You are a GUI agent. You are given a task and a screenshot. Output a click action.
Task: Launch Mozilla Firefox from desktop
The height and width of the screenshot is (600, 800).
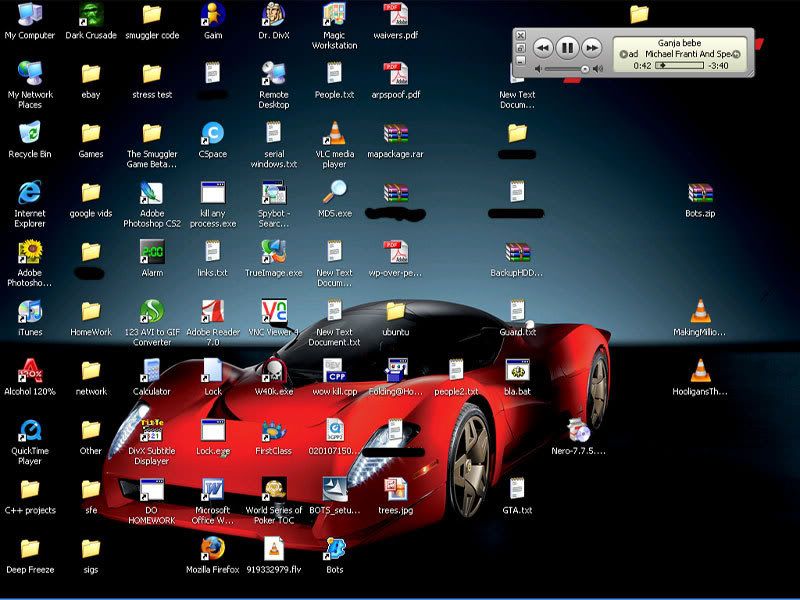pyautogui.click(x=212, y=549)
